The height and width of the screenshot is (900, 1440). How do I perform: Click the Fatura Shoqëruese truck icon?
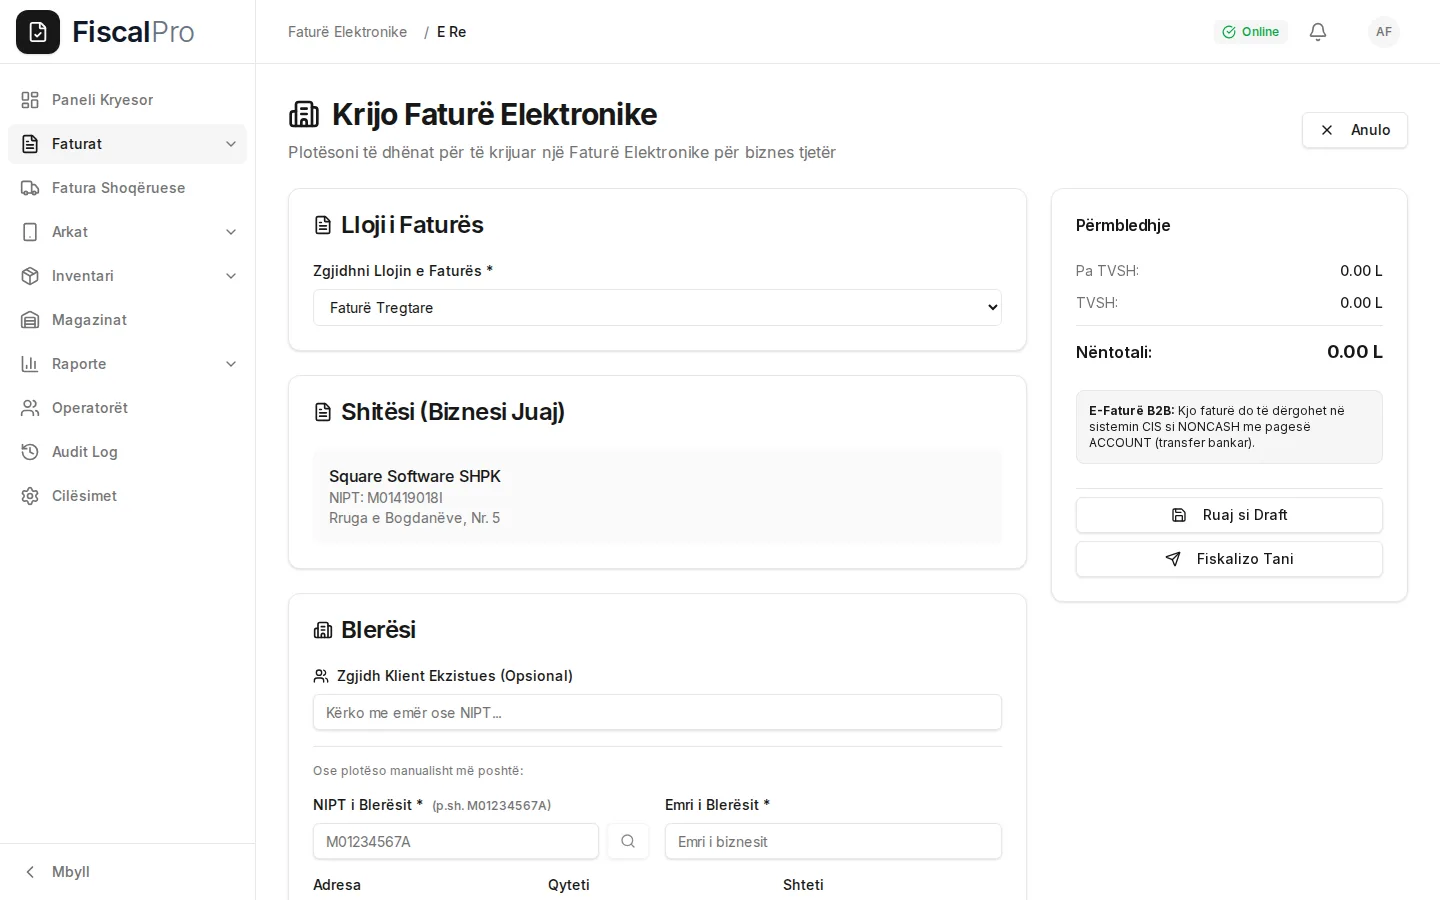pyautogui.click(x=30, y=188)
